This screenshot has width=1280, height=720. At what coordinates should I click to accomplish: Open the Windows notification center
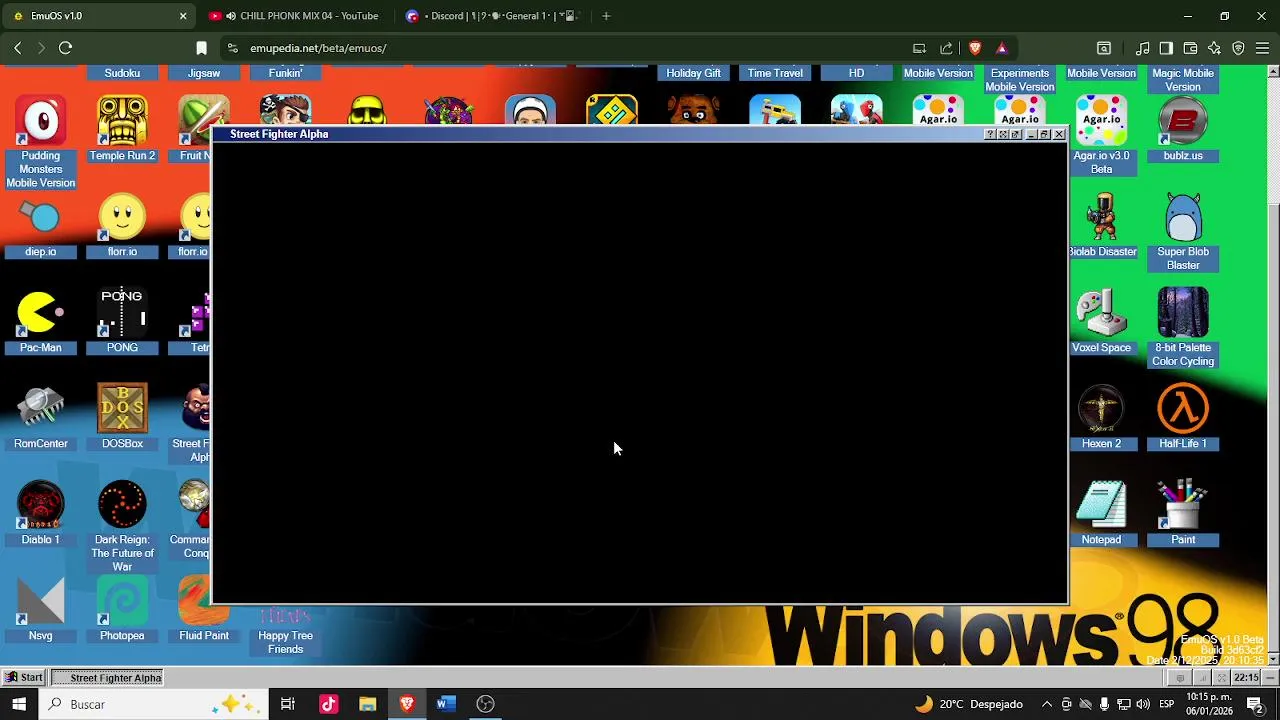pos(1255,704)
